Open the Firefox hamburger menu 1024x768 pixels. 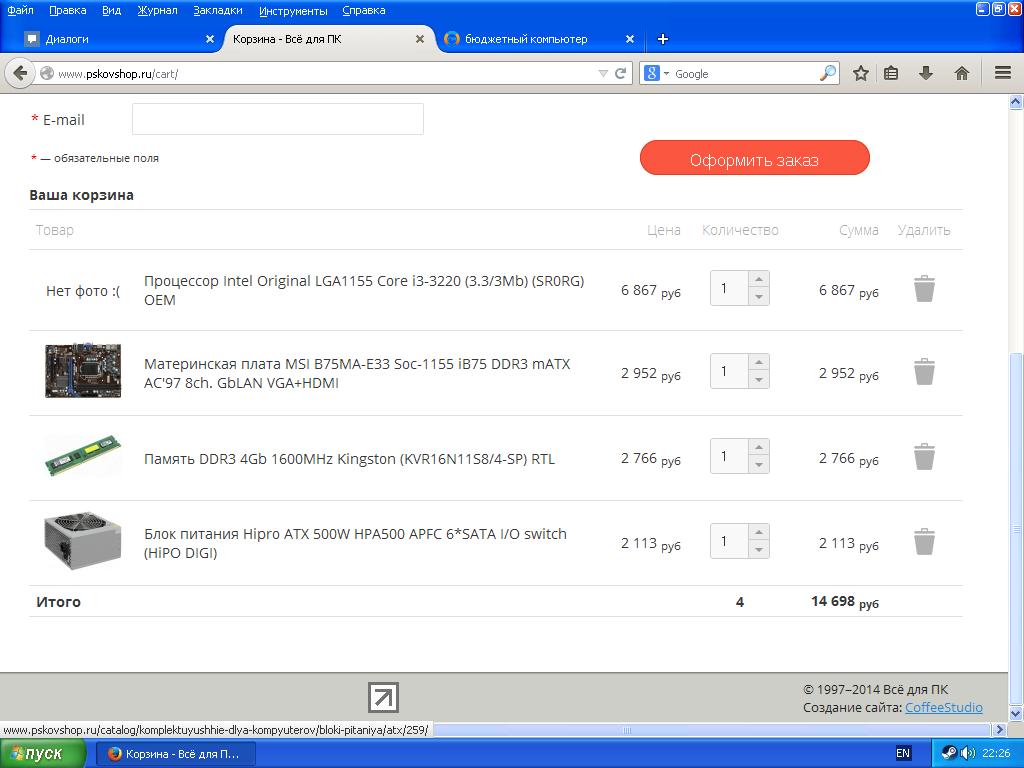pos(1003,73)
